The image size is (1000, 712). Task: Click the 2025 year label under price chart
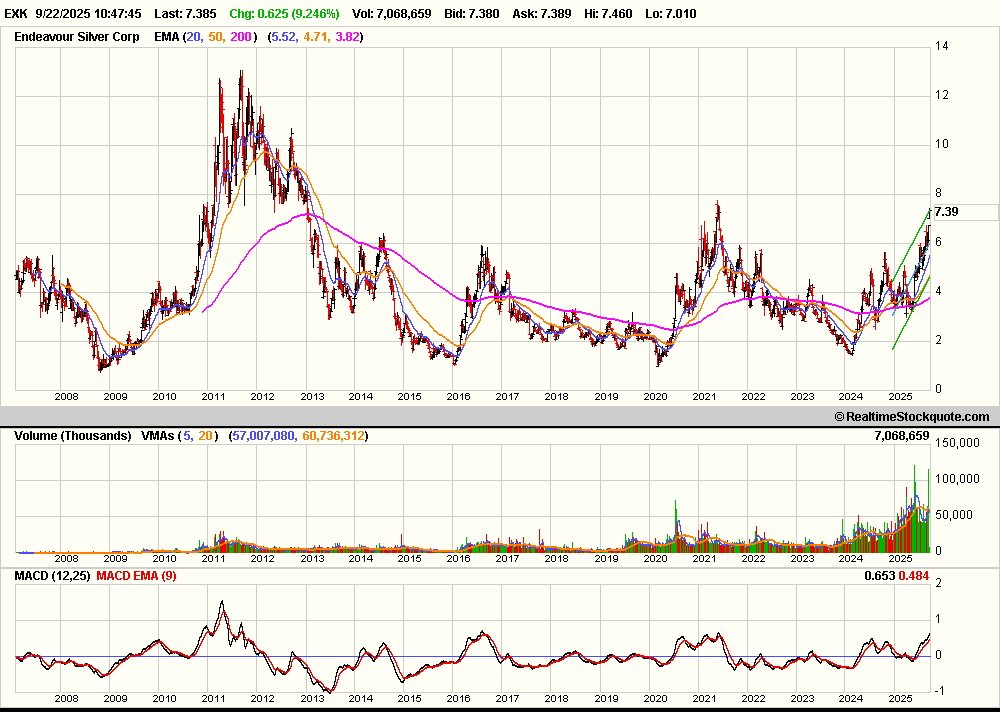point(901,396)
